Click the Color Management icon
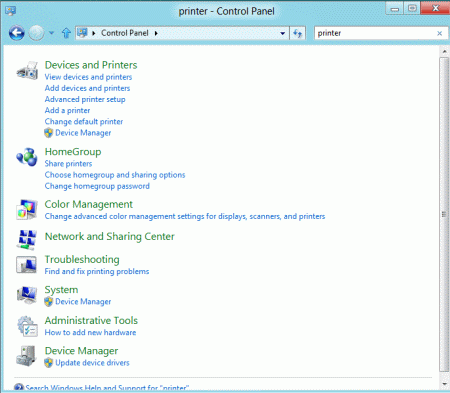Screen dimensions: 450x393 coord(27,209)
